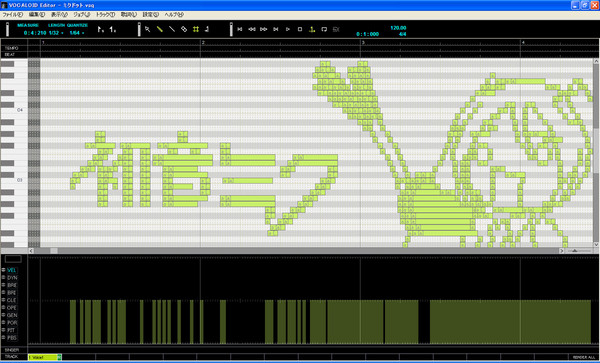600x363 pixels.
Task: Toggle the yellow marker transport icon
Action: click(x=312, y=29)
